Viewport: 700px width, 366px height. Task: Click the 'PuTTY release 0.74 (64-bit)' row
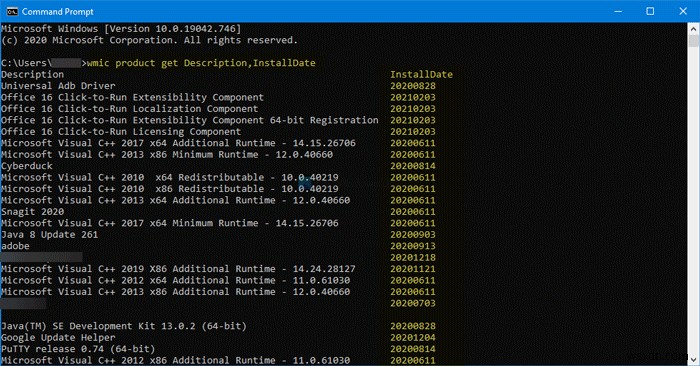coord(78,349)
